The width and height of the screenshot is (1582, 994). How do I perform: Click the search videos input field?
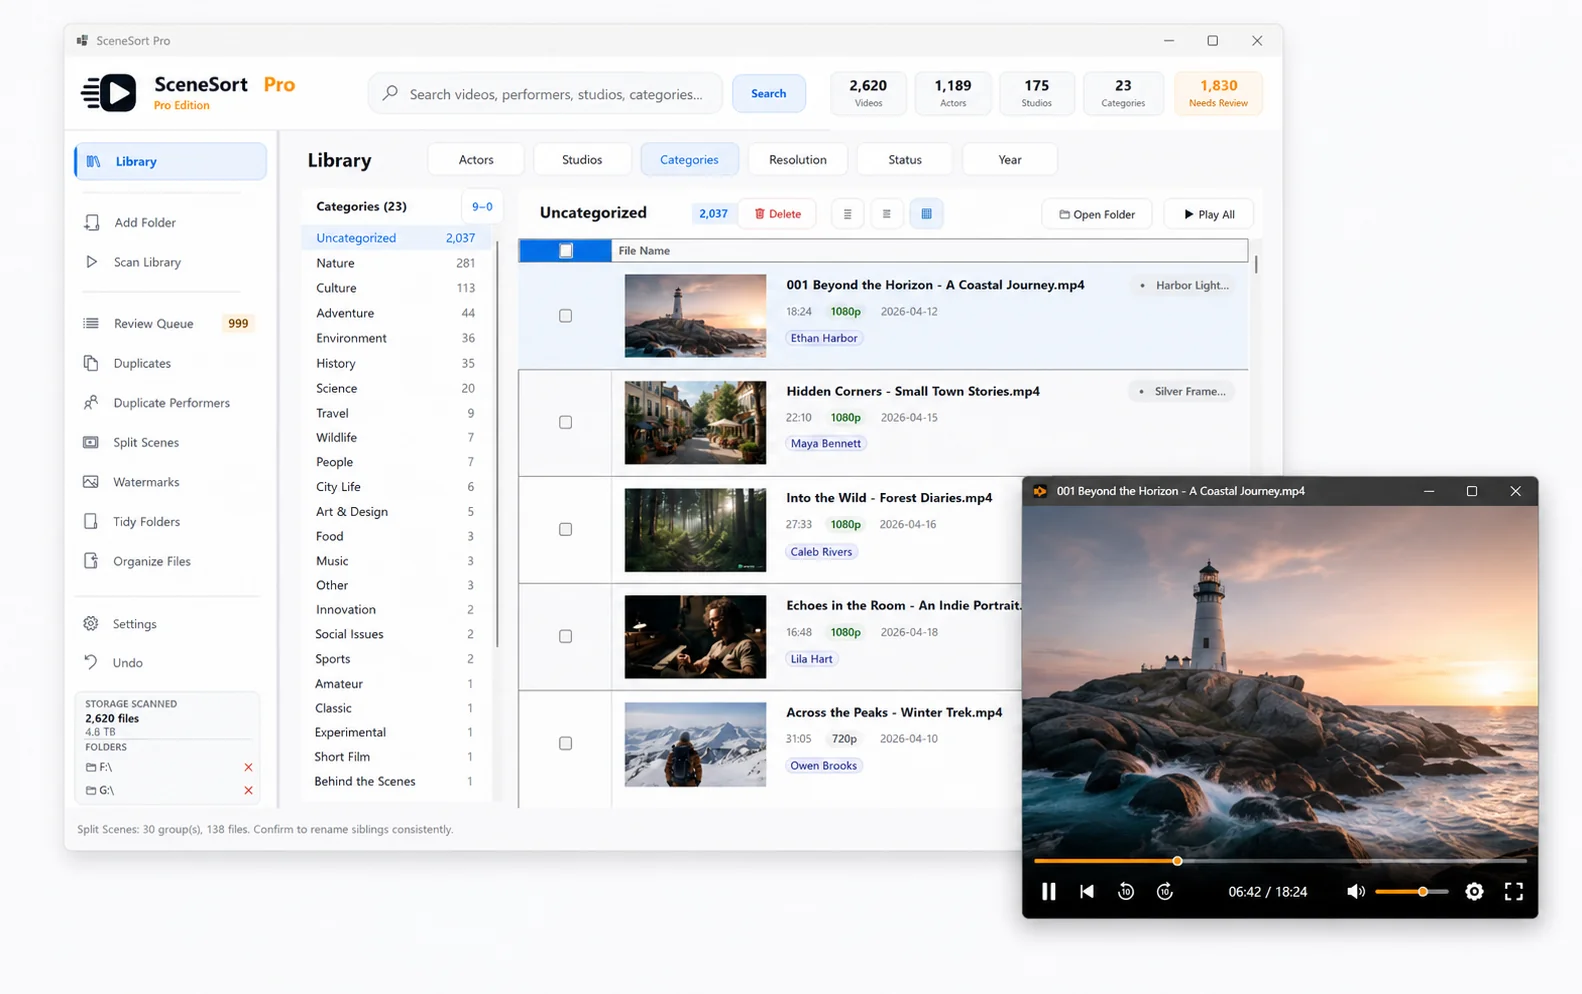546,93
